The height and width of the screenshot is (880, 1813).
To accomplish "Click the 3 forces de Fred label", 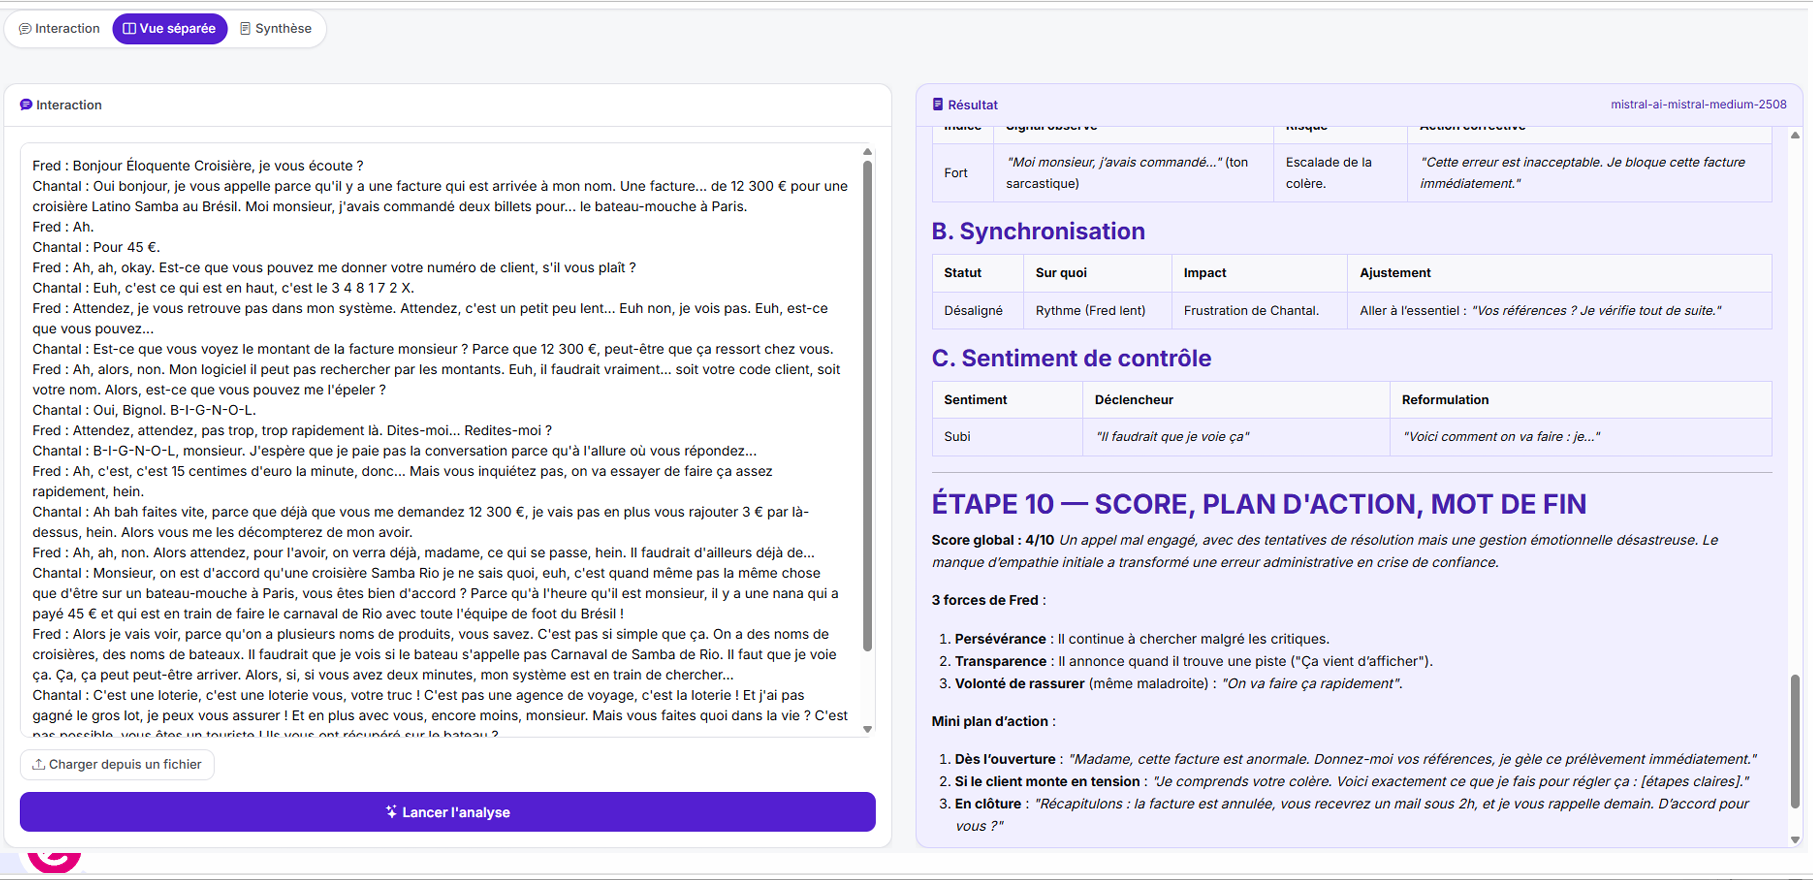I will (x=988, y=600).
